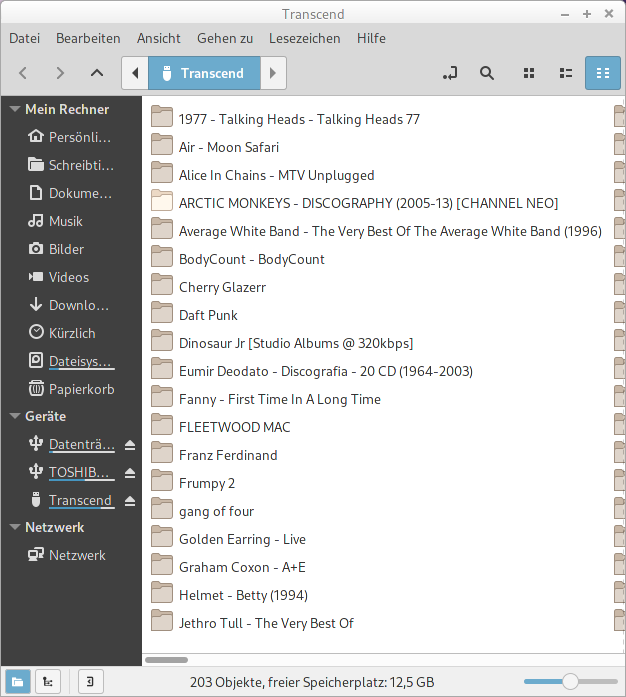
Task: Click the right path bar scroll arrow
Action: pos(273,73)
